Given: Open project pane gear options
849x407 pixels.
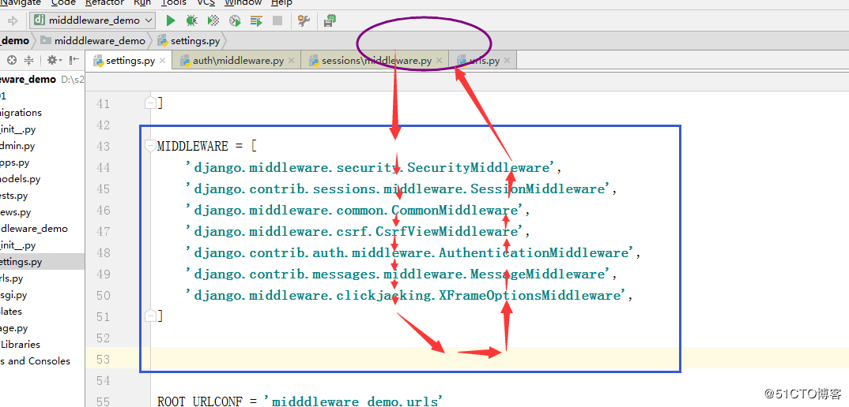Looking at the screenshot, I should [54, 60].
